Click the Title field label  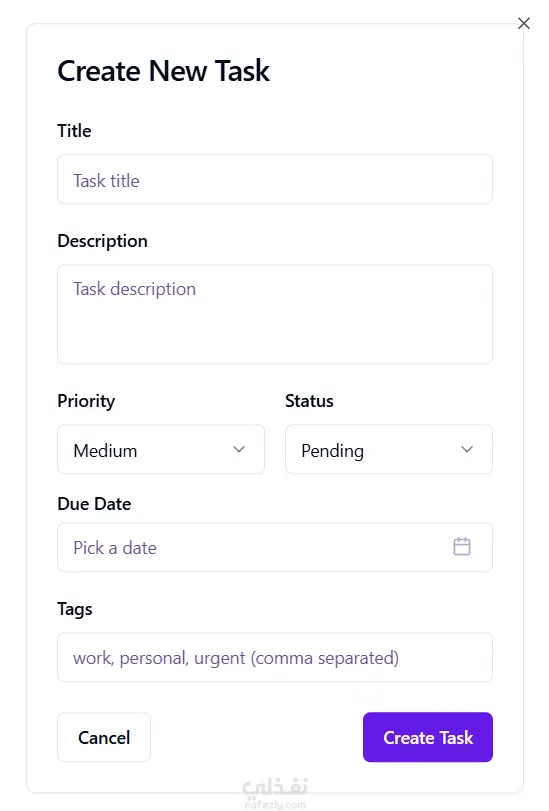75,131
